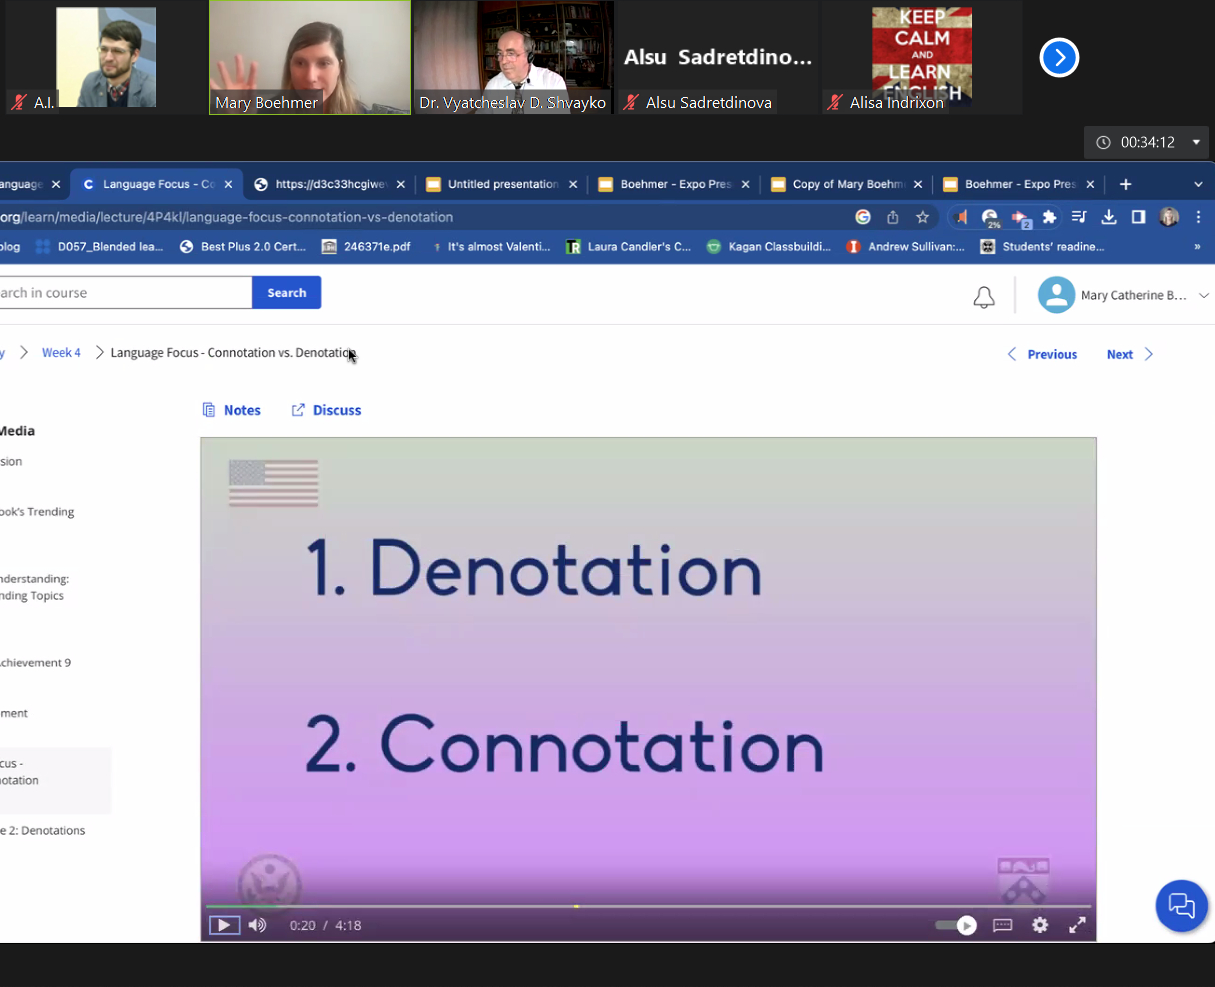Screen dimensions: 1215x987
Task: Toggle the autoplay switch in video player
Action: click(956, 925)
